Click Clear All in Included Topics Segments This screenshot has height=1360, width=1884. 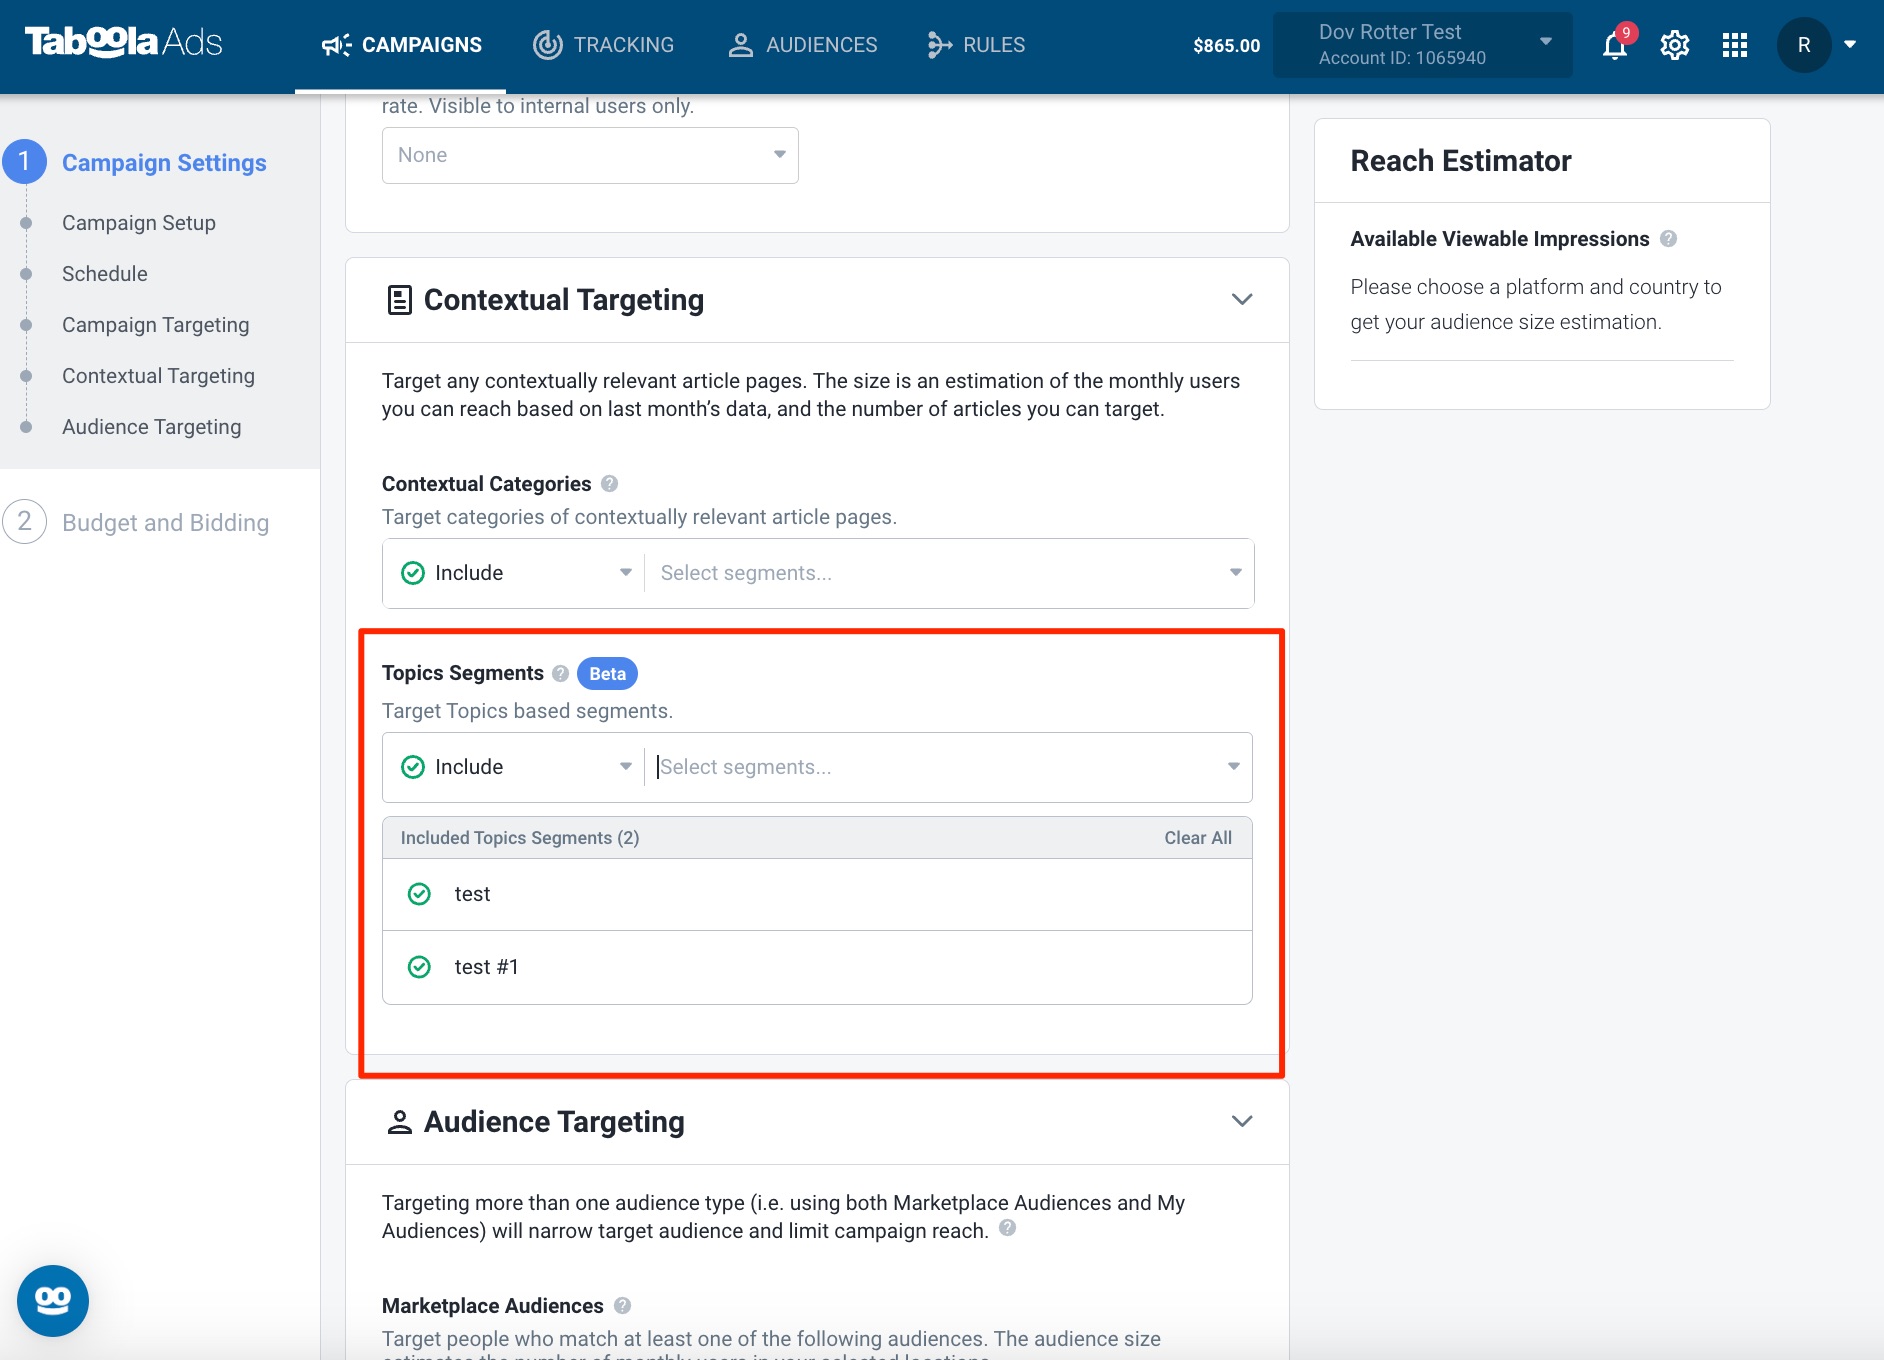[1198, 838]
